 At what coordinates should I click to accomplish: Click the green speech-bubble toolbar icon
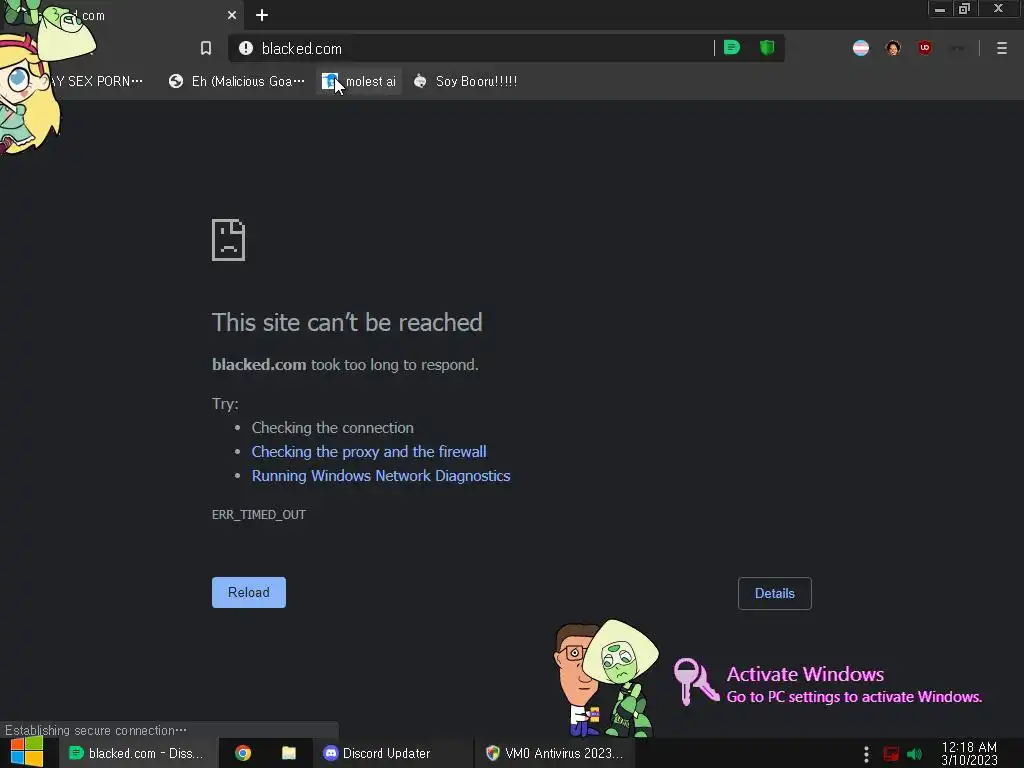732,48
